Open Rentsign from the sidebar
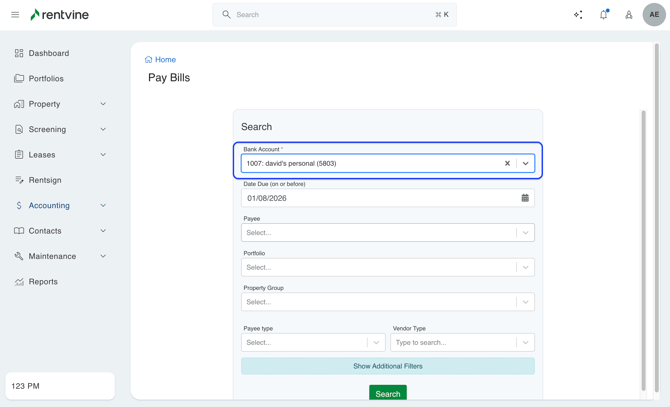Image resolution: width=670 pixels, height=407 pixels. pyautogui.click(x=45, y=180)
